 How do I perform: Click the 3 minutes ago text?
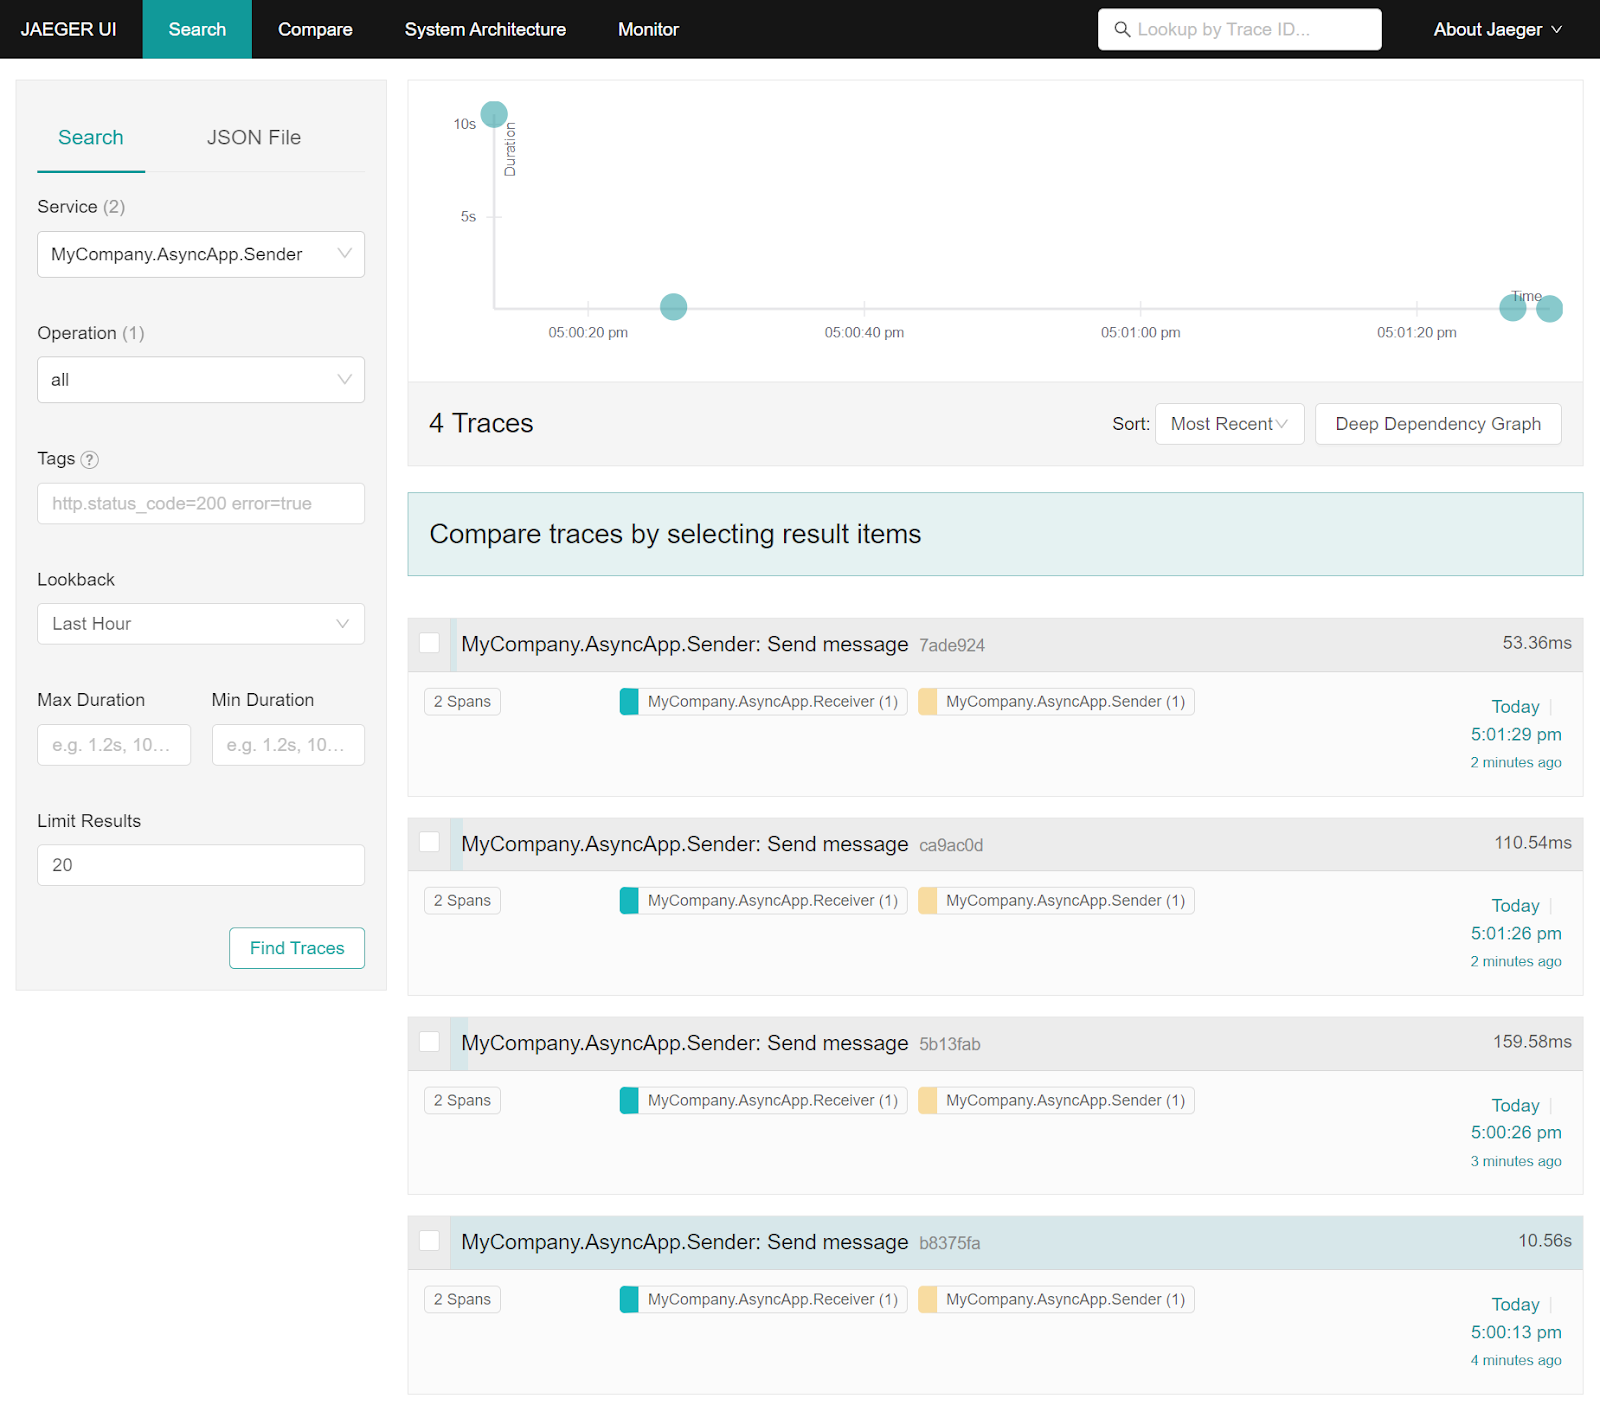tap(1516, 1162)
